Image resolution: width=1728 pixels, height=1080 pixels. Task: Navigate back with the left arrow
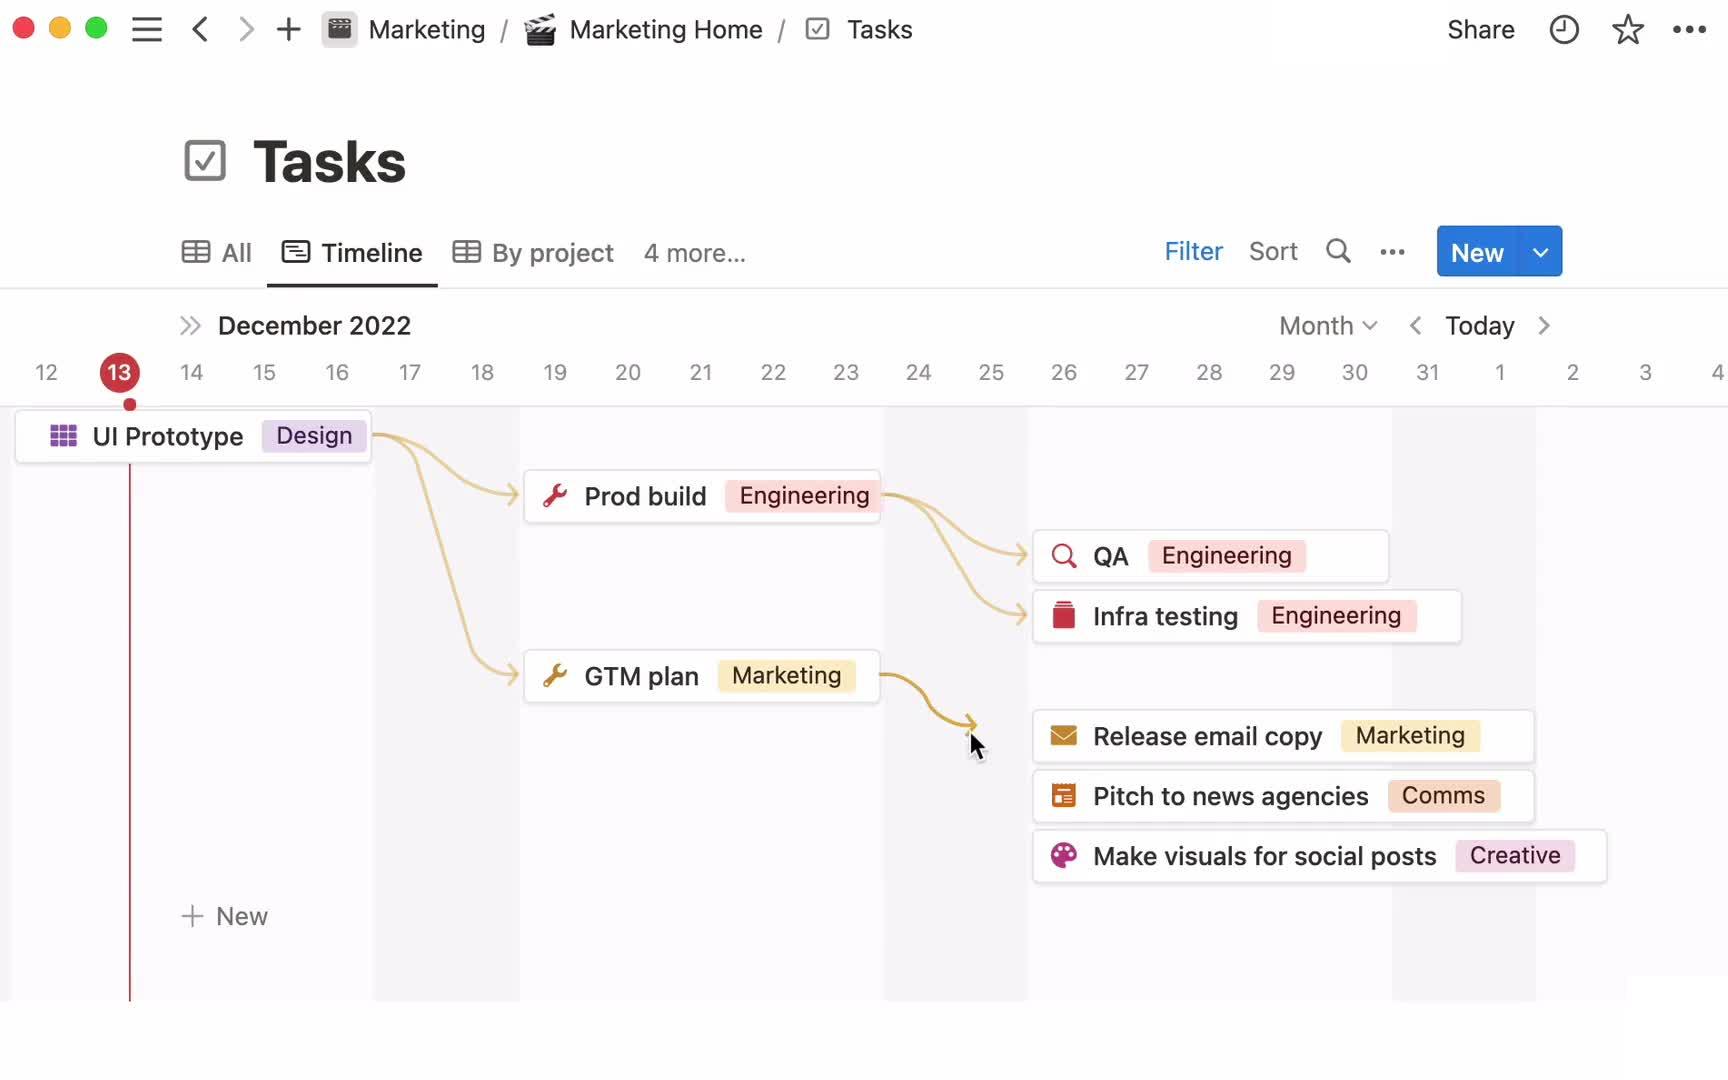pos(200,30)
